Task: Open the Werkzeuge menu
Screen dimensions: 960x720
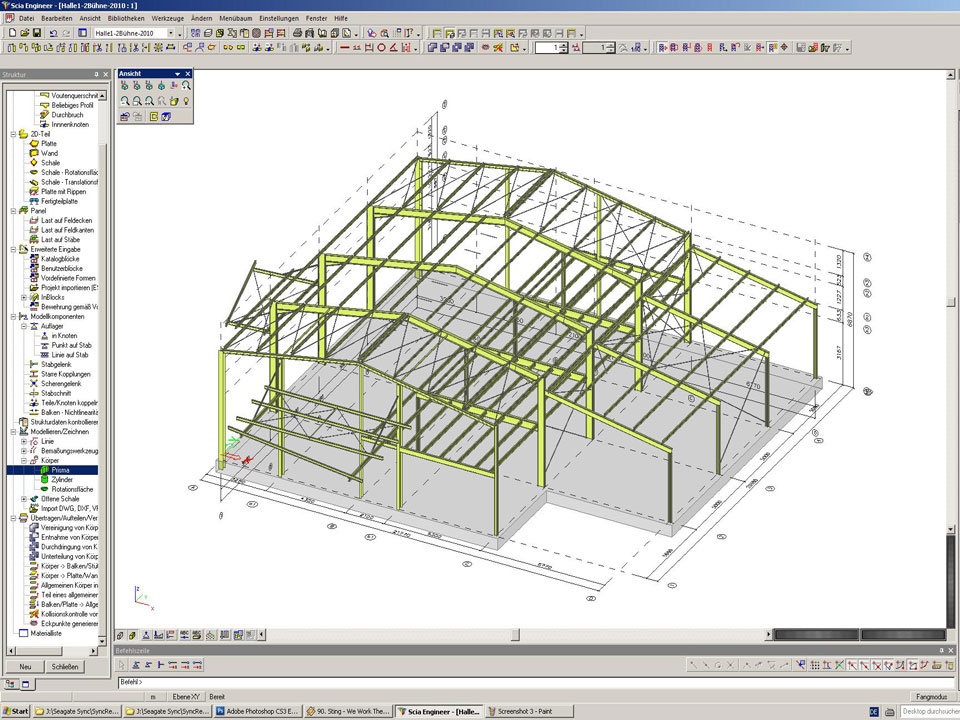Action: coord(168,18)
